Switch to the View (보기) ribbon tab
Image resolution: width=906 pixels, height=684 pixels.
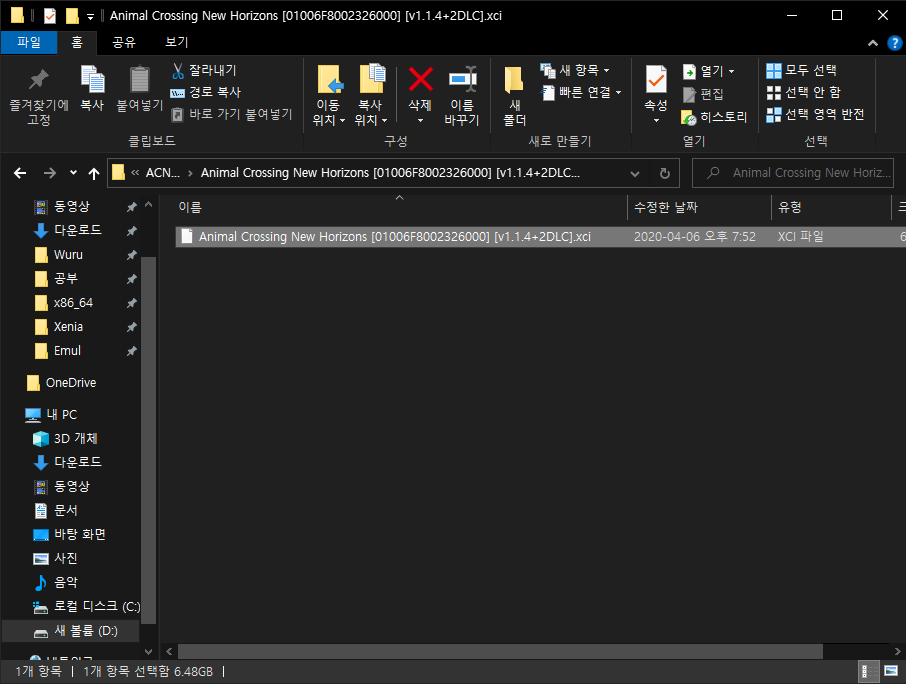coord(177,42)
